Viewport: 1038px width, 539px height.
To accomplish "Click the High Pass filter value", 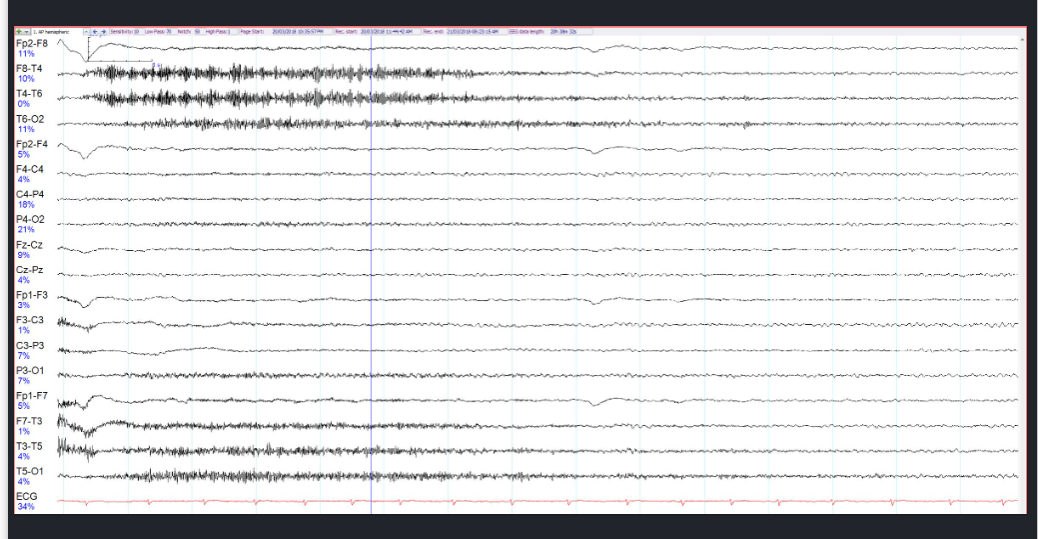I will (229, 31).
